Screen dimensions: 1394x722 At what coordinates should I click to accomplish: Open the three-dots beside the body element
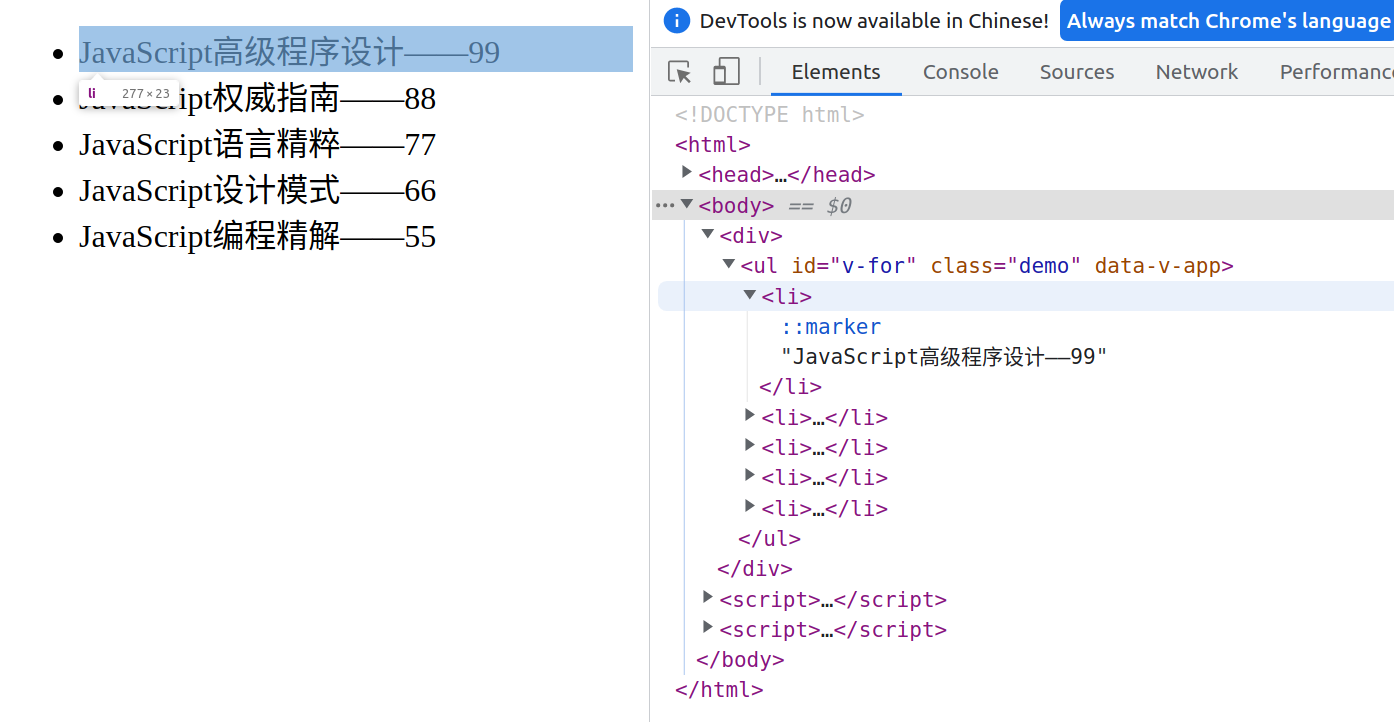point(665,205)
